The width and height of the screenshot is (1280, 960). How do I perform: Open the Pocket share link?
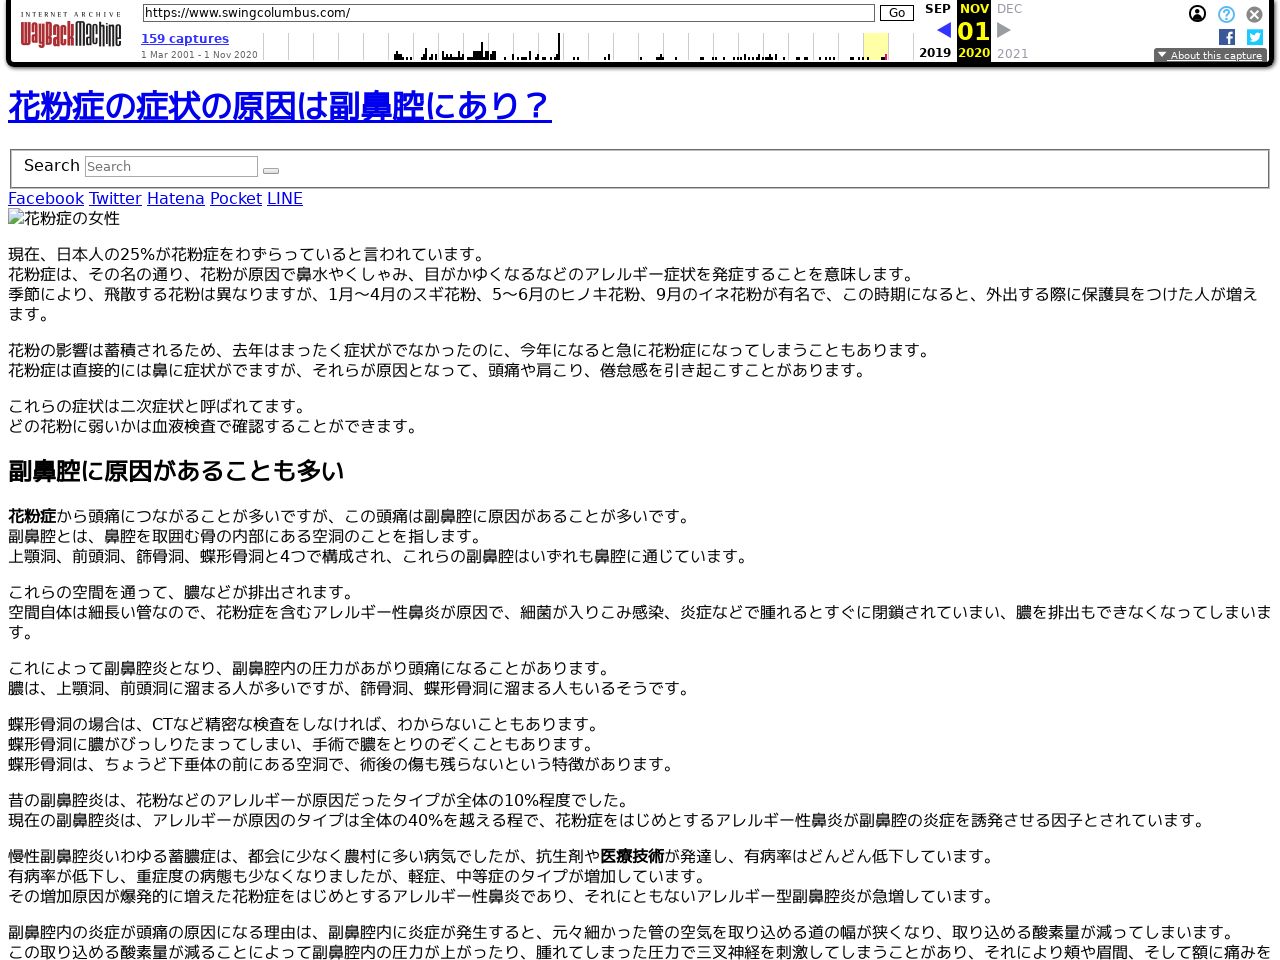235,198
